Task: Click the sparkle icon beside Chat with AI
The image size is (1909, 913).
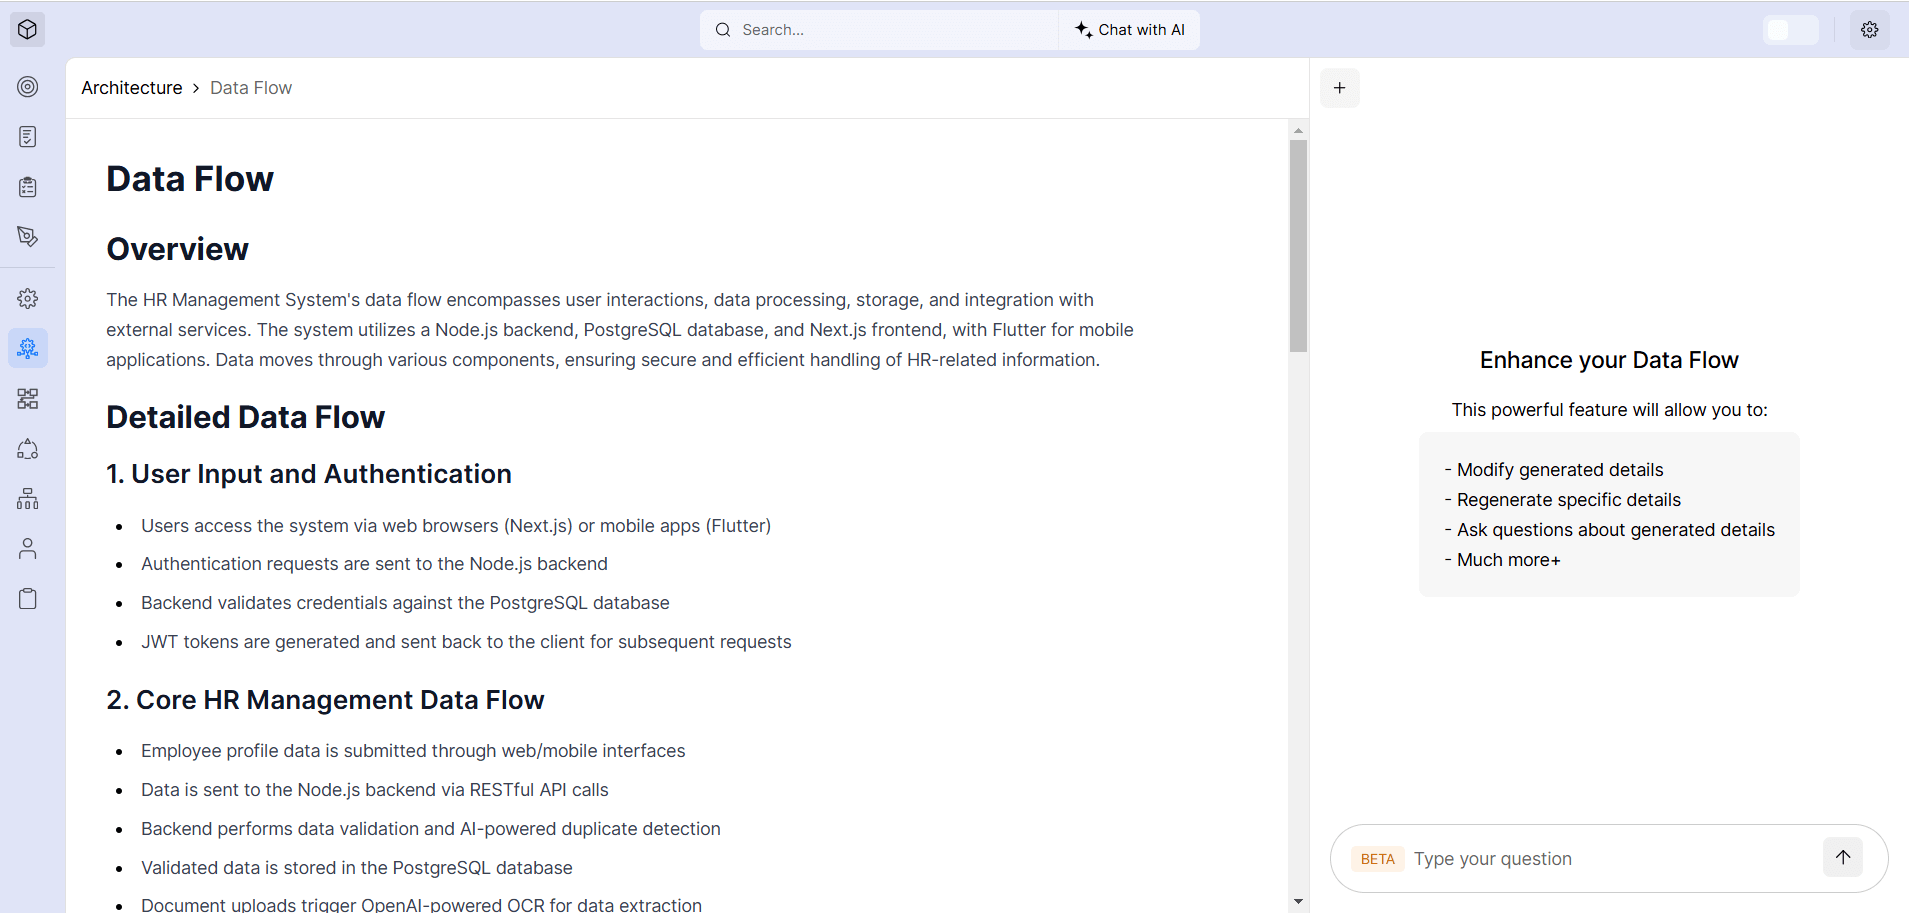Action: [1084, 30]
